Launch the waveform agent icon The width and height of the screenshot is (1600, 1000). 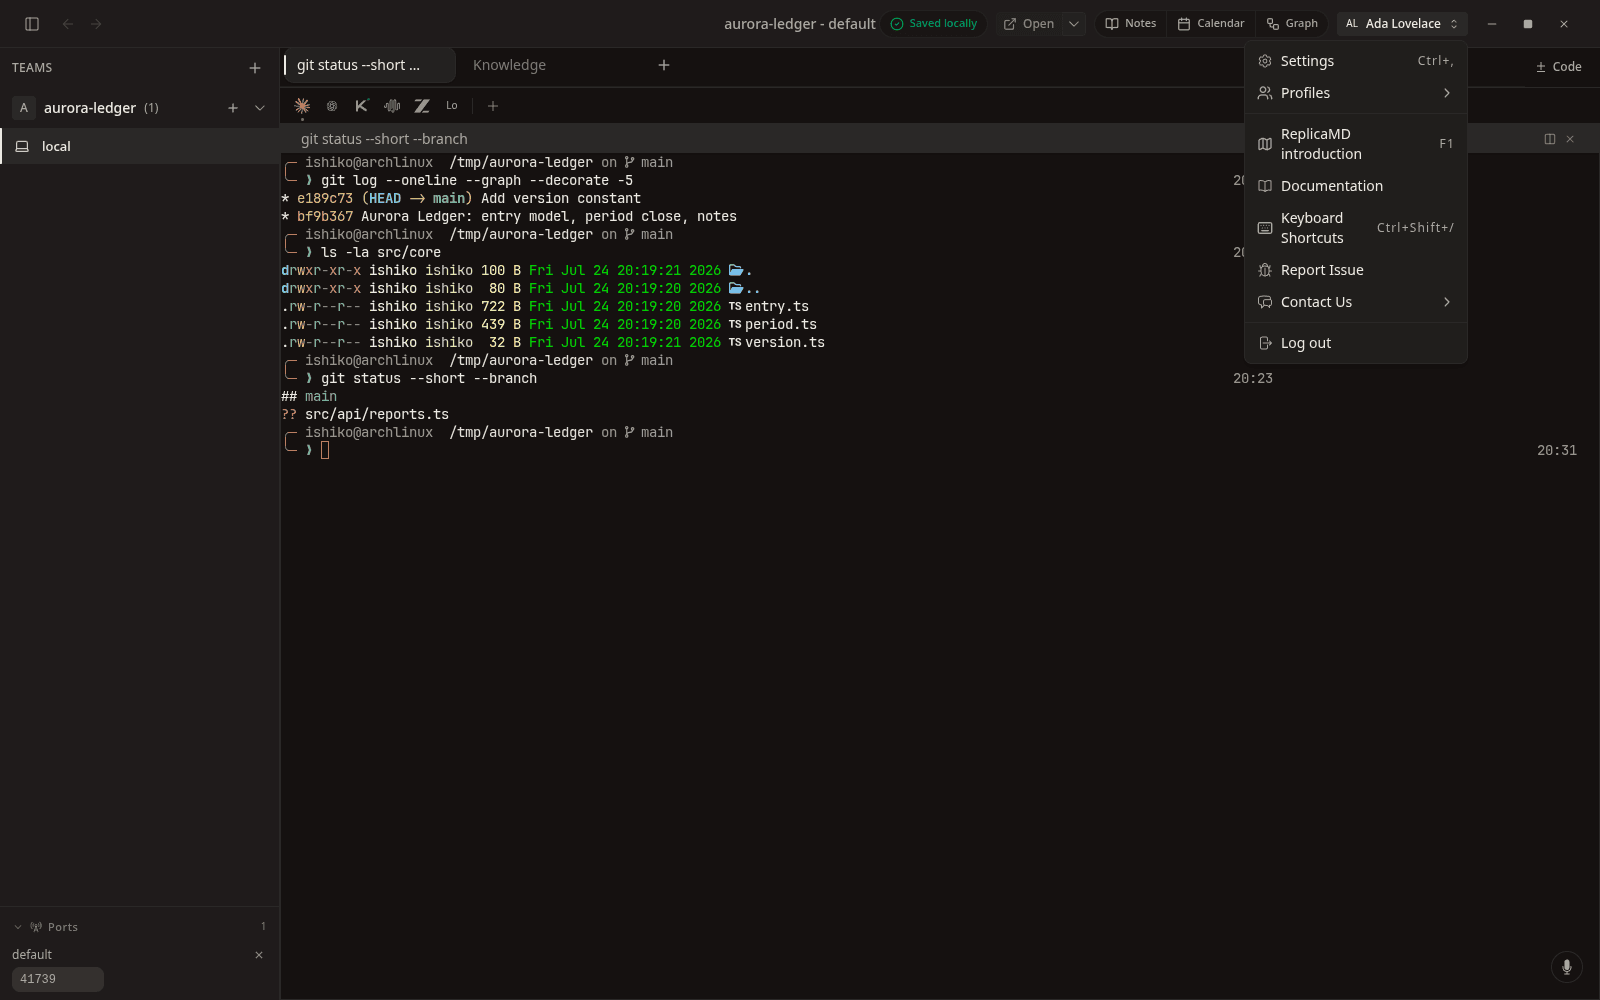(392, 105)
